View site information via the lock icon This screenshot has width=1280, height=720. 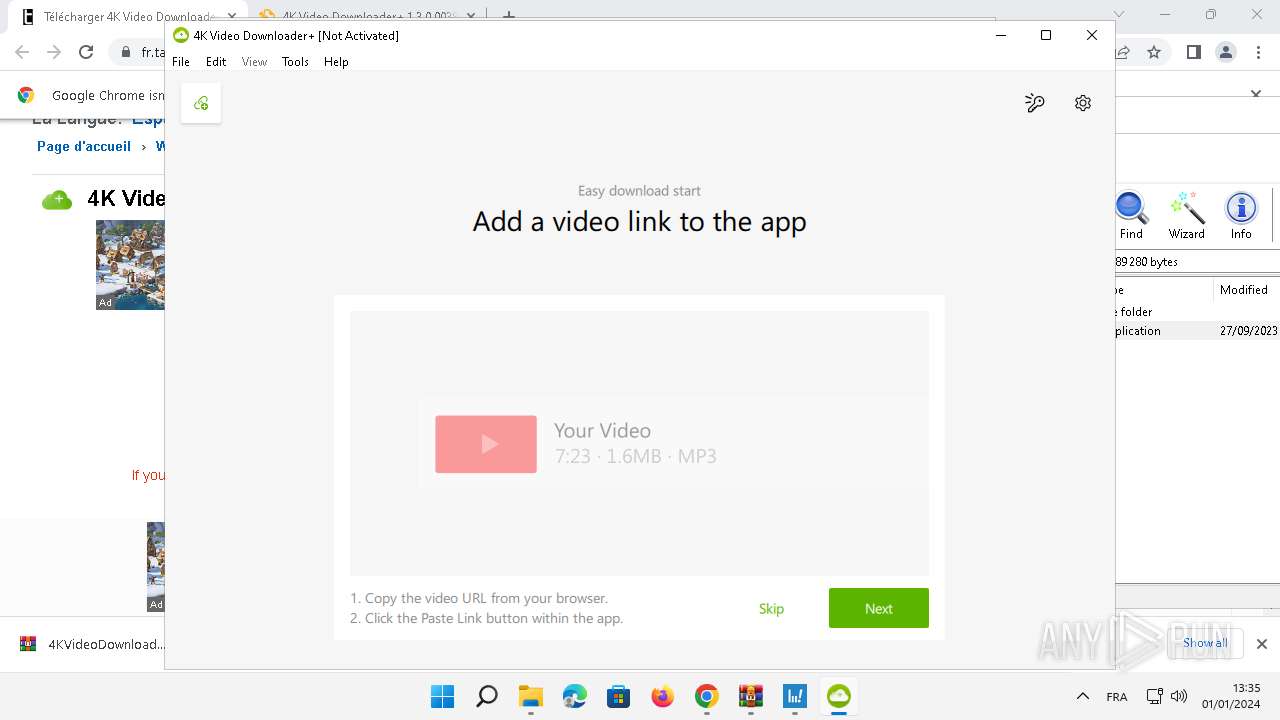point(126,52)
